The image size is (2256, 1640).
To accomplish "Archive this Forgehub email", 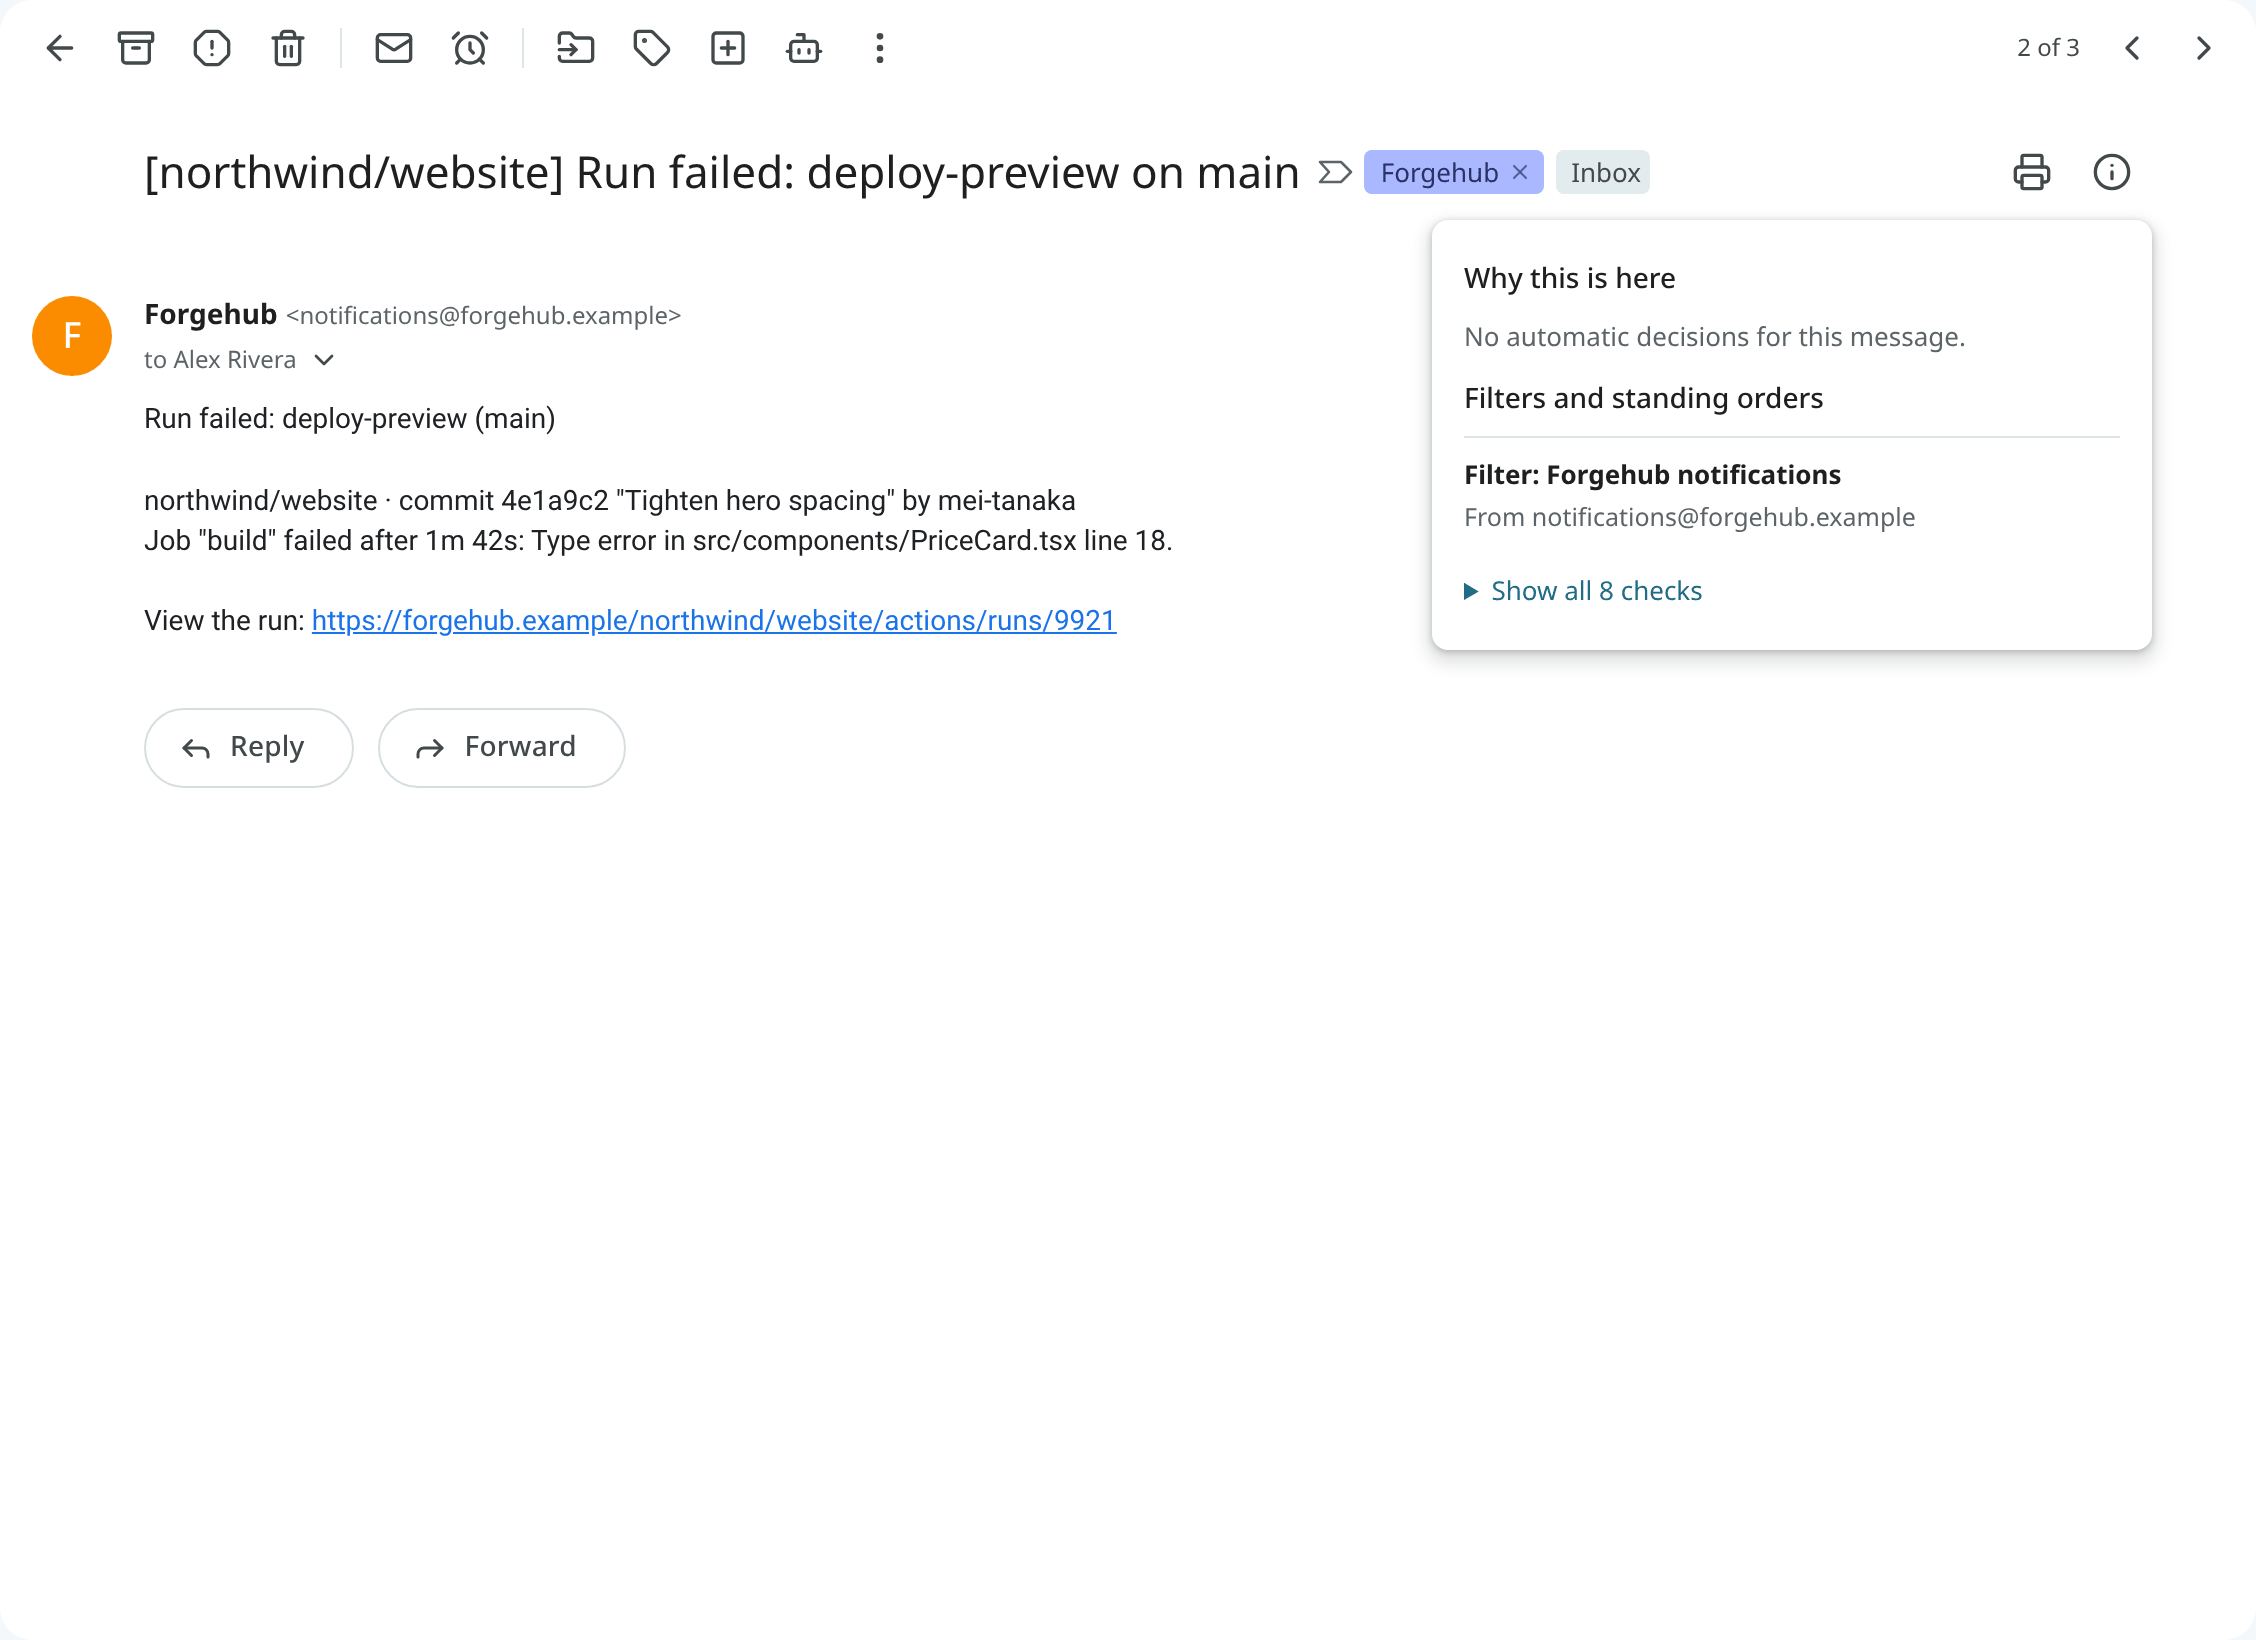I will [x=136, y=48].
